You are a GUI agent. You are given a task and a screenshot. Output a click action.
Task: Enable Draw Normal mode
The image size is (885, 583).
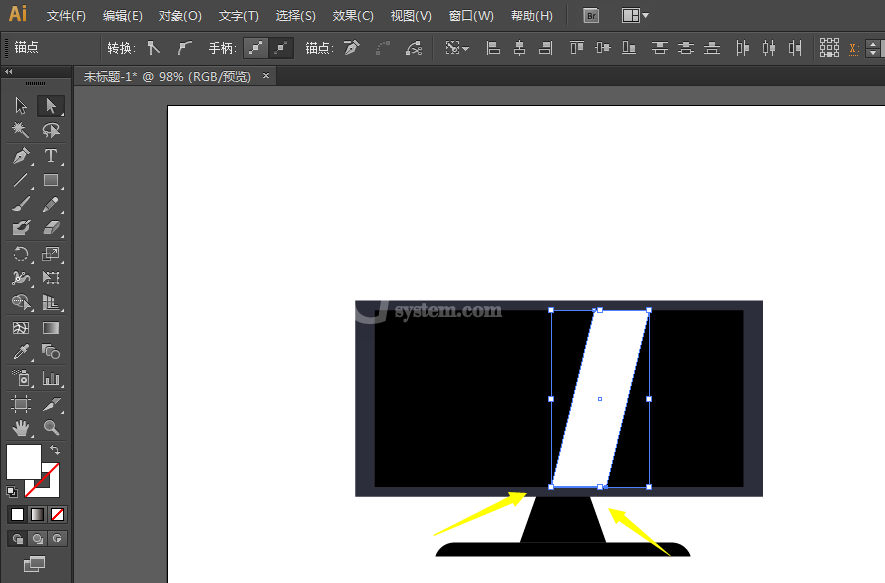pyautogui.click(x=17, y=539)
